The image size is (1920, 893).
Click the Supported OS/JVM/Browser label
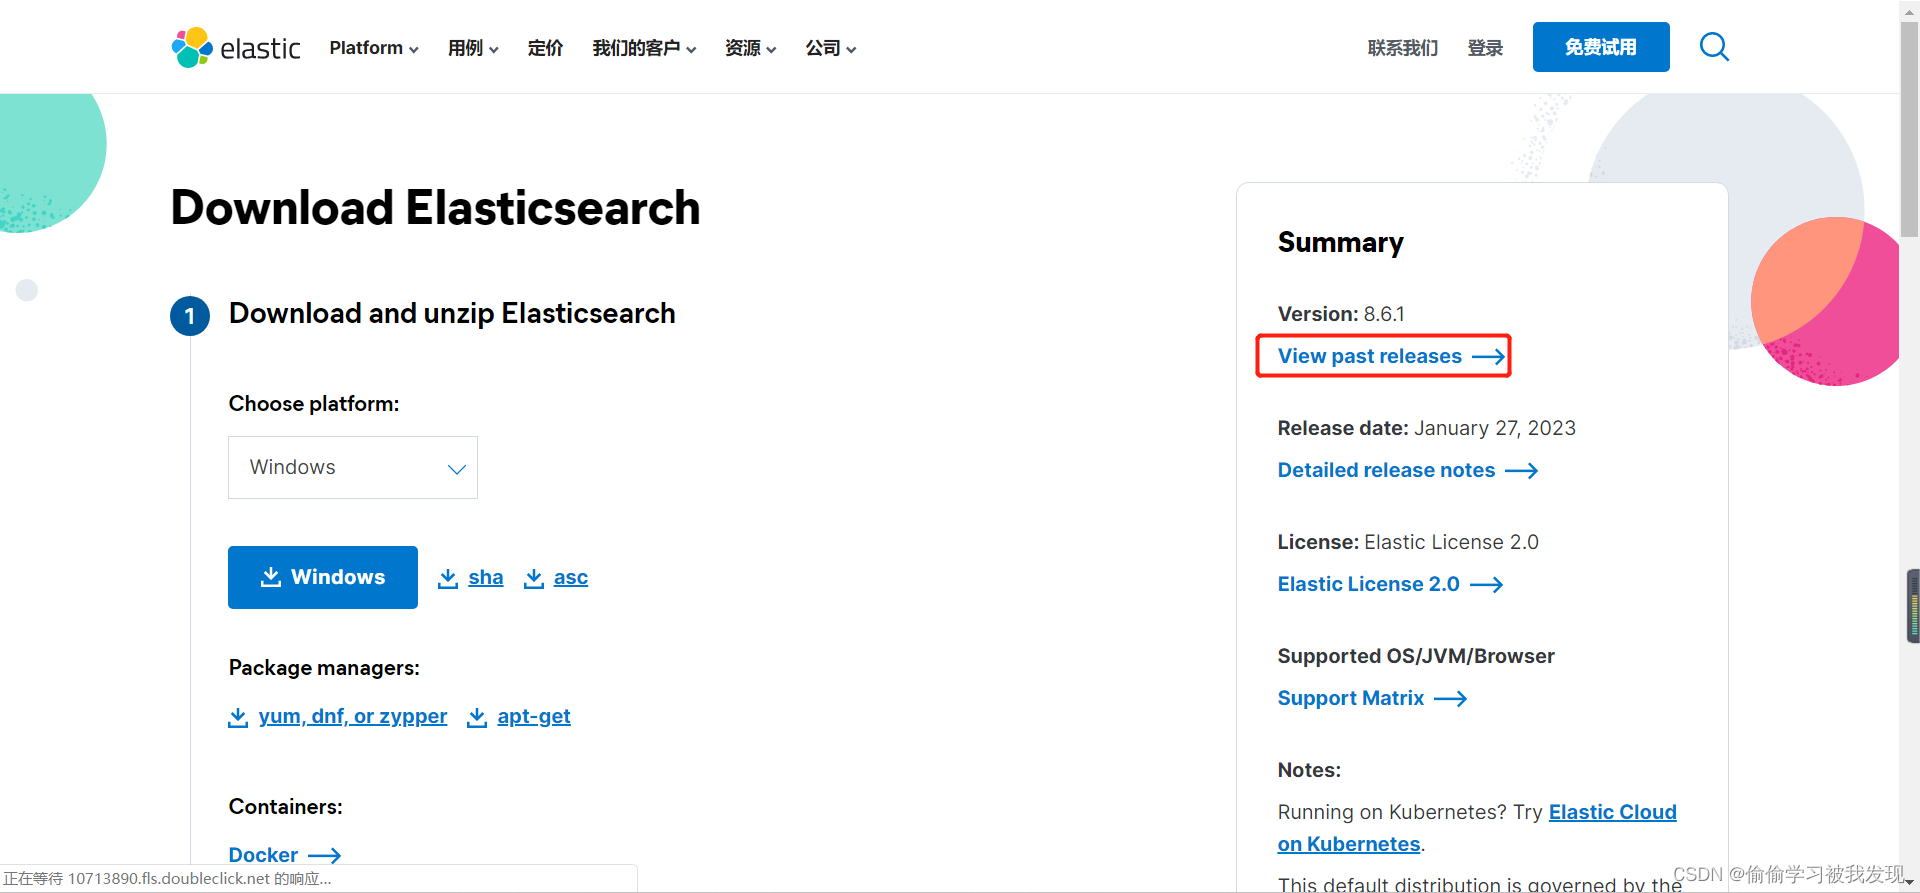tap(1416, 656)
